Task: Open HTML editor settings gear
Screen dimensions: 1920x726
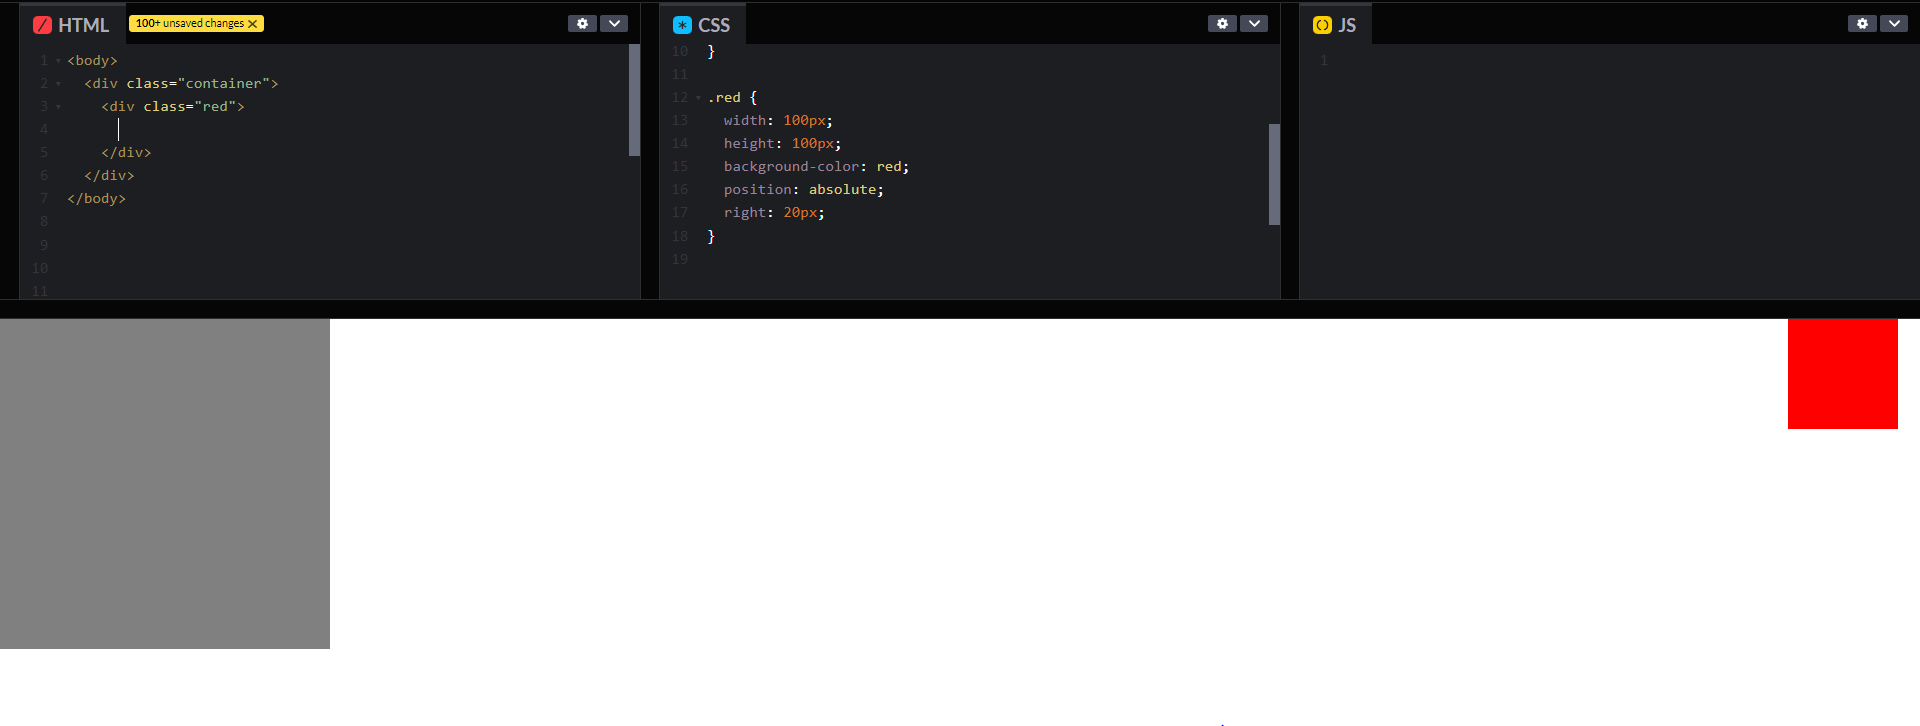Action: tap(582, 23)
